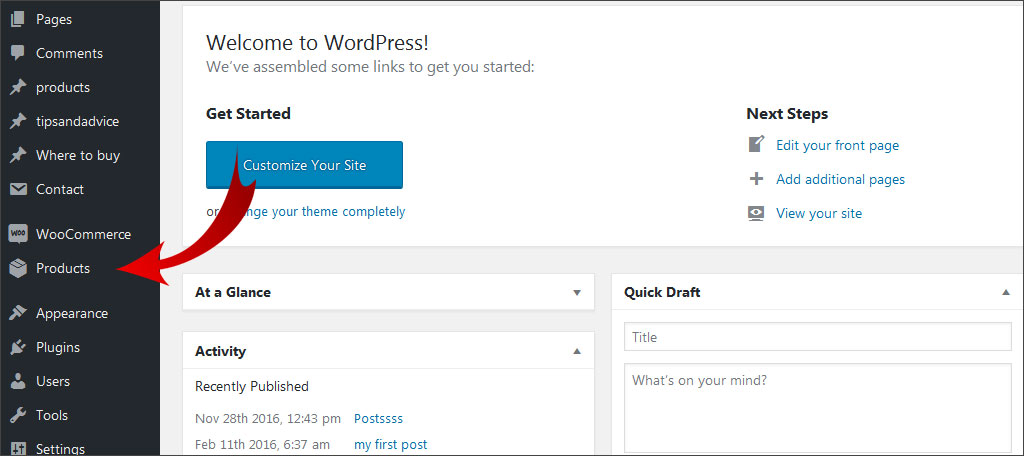Click the Tools wrench icon
The image size is (1024, 456).
click(x=18, y=415)
